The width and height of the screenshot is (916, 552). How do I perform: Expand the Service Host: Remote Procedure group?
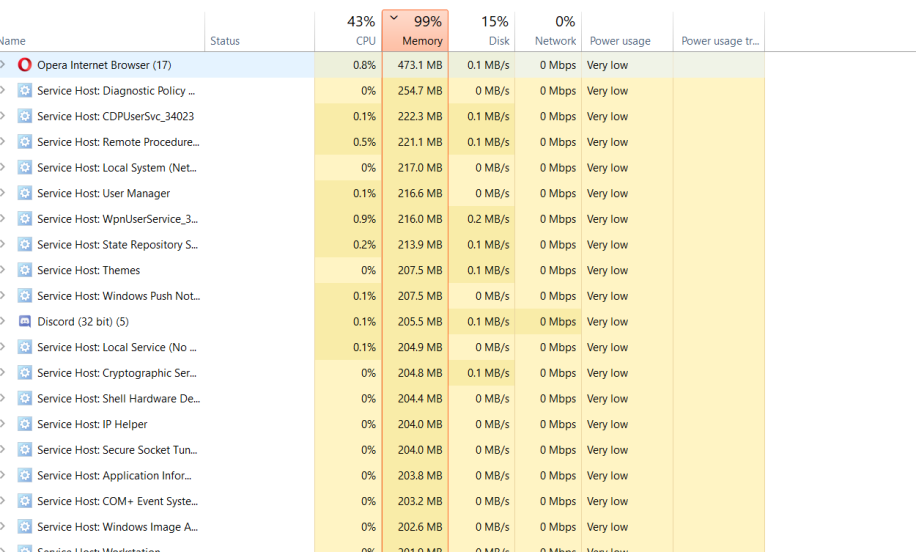click(x=2, y=141)
